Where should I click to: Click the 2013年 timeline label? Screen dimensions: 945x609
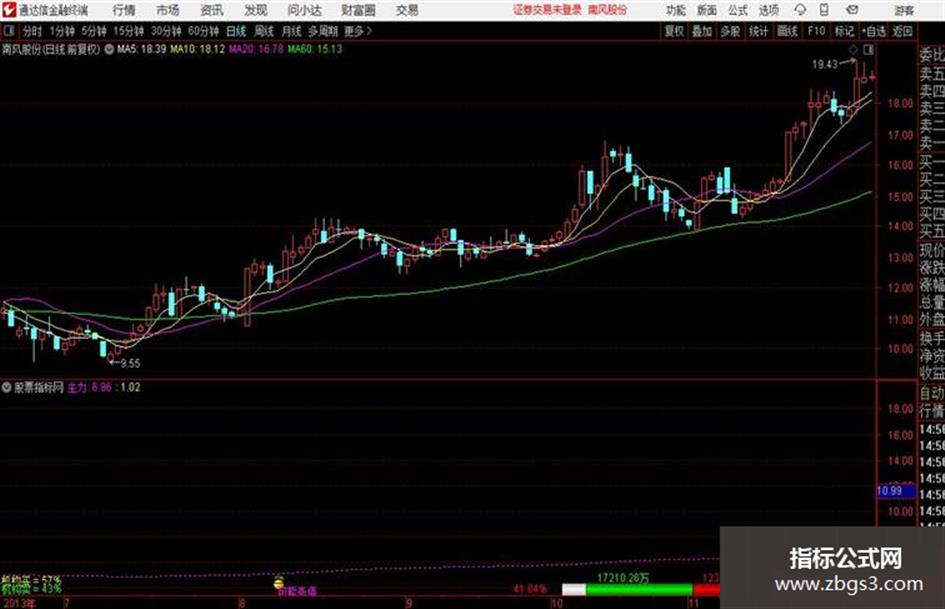coord(18,603)
